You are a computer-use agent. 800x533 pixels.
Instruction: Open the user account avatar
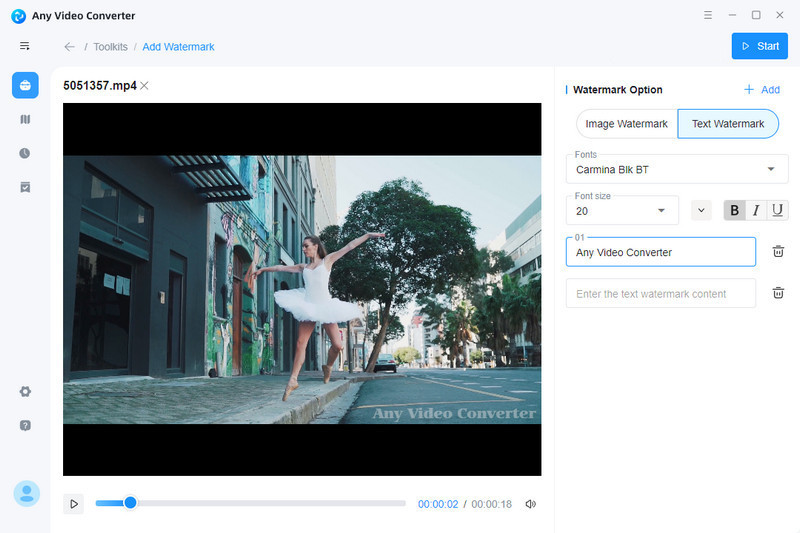click(x=27, y=493)
